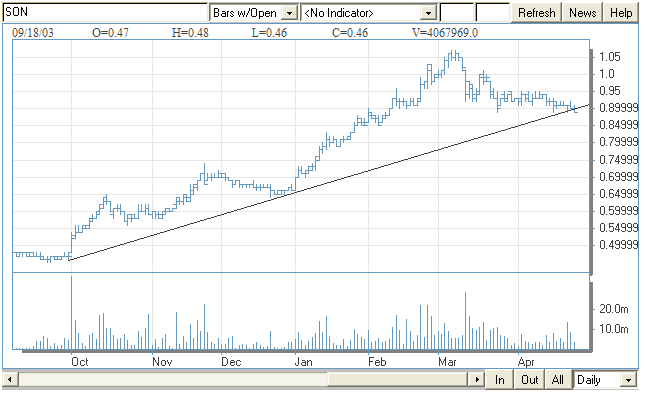Click the second empty parameter box before Refresh

pos(492,12)
